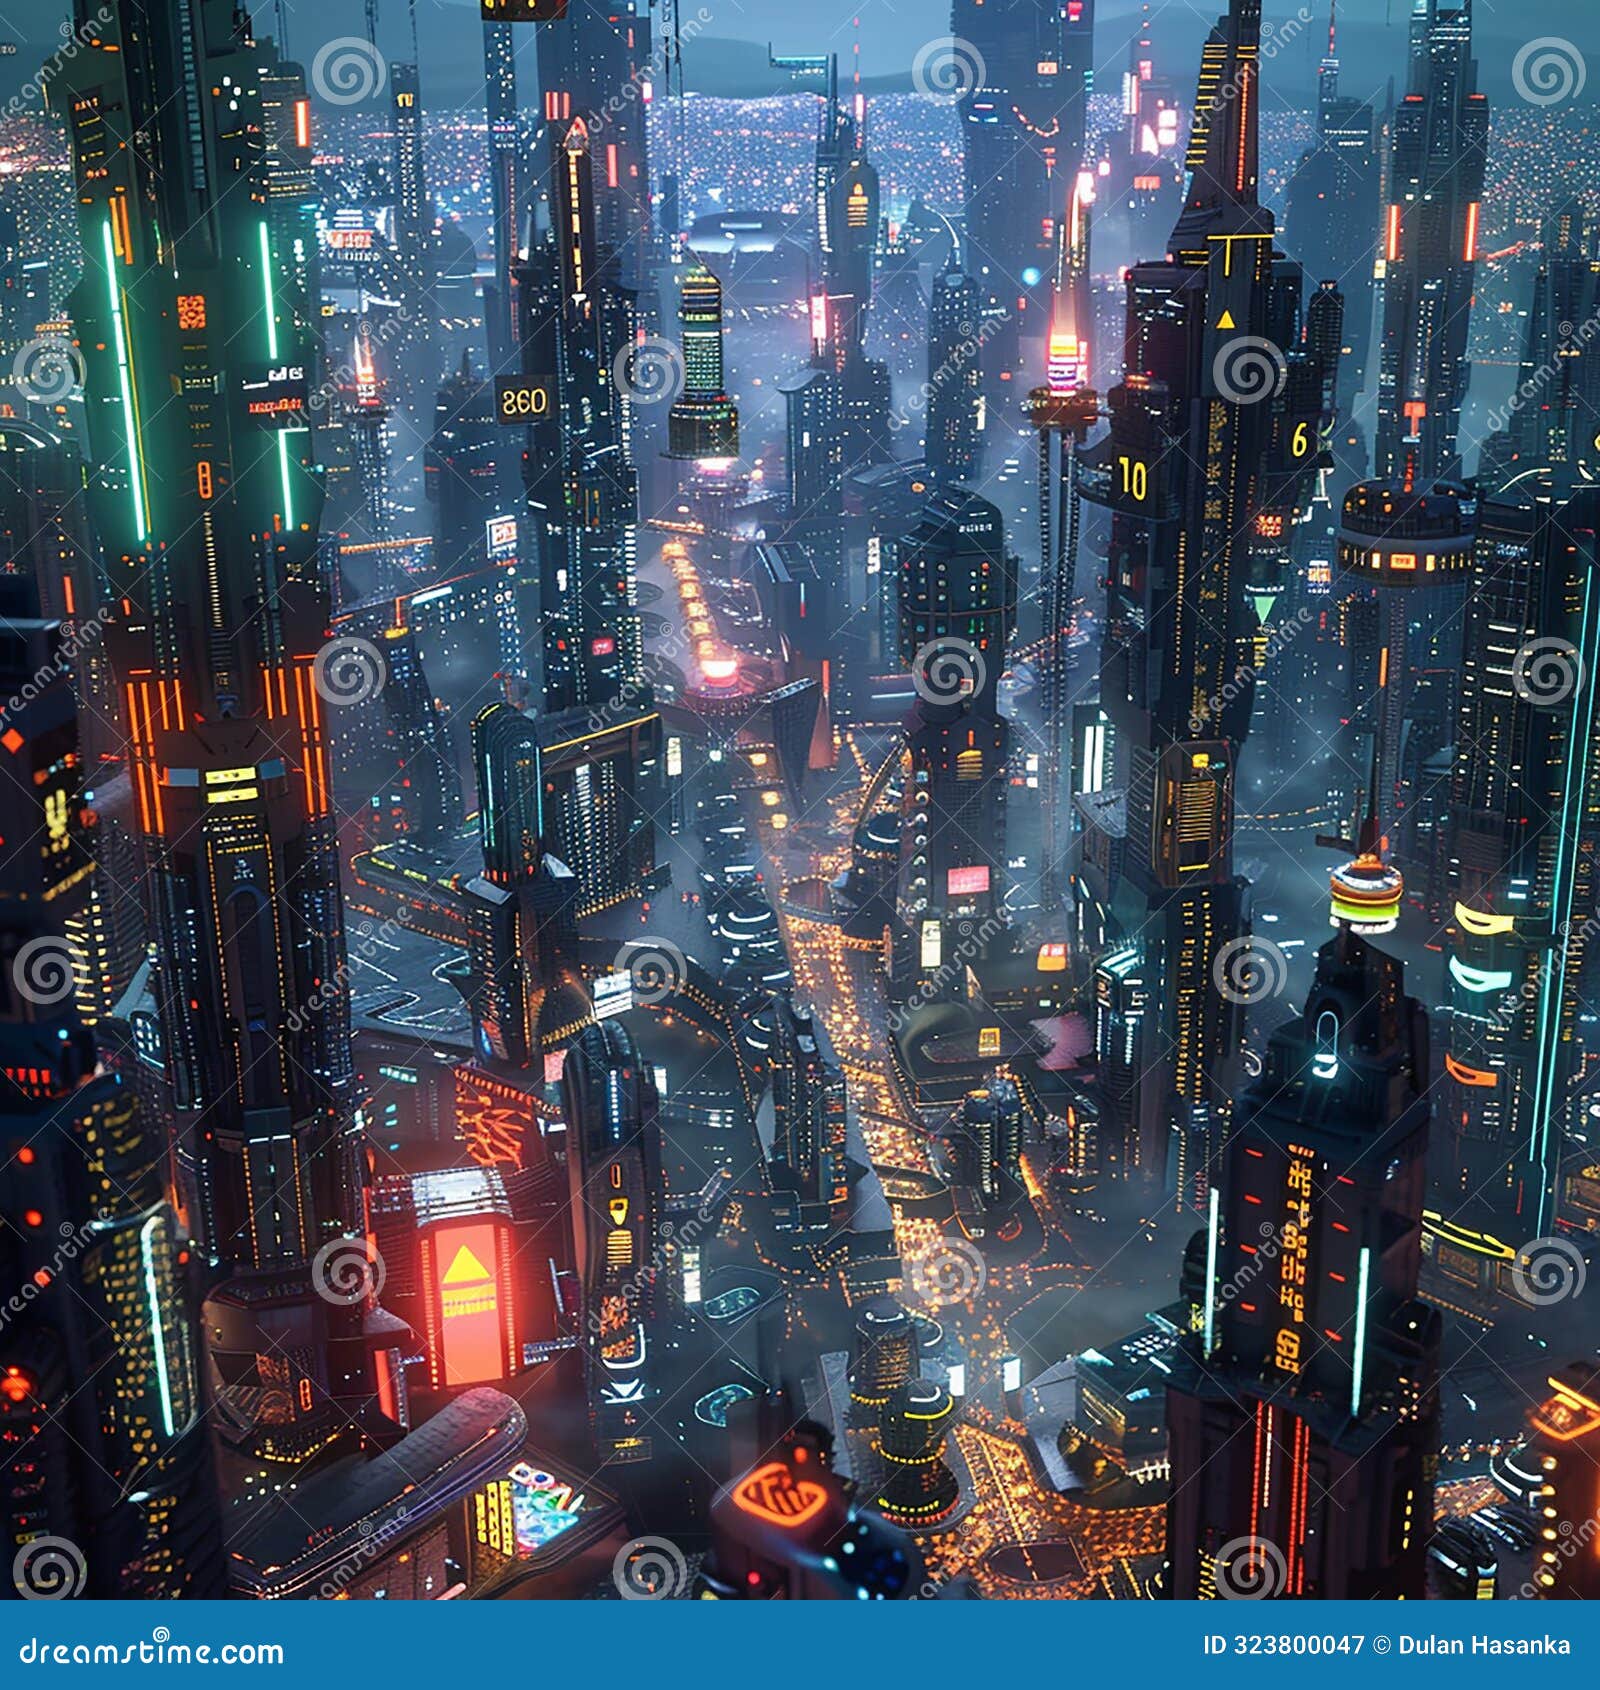Select the yellow triangle symbol on the dark tower
The image size is (1600, 1690).
1225,320
